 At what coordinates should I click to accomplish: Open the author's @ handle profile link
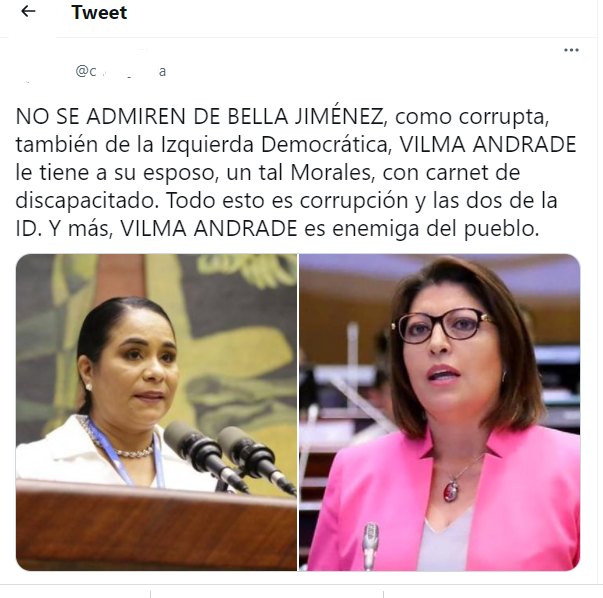pyautogui.click(x=121, y=71)
